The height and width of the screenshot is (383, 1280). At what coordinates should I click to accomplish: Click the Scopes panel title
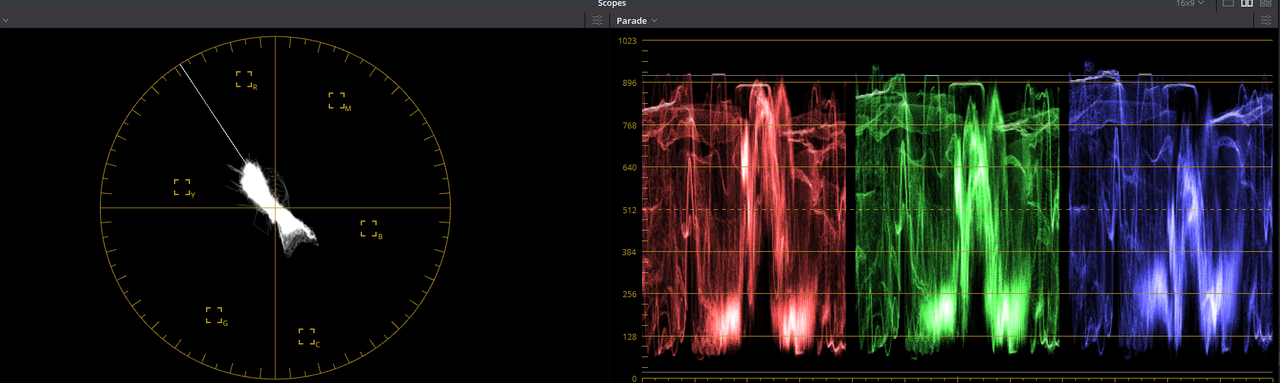(x=612, y=4)
